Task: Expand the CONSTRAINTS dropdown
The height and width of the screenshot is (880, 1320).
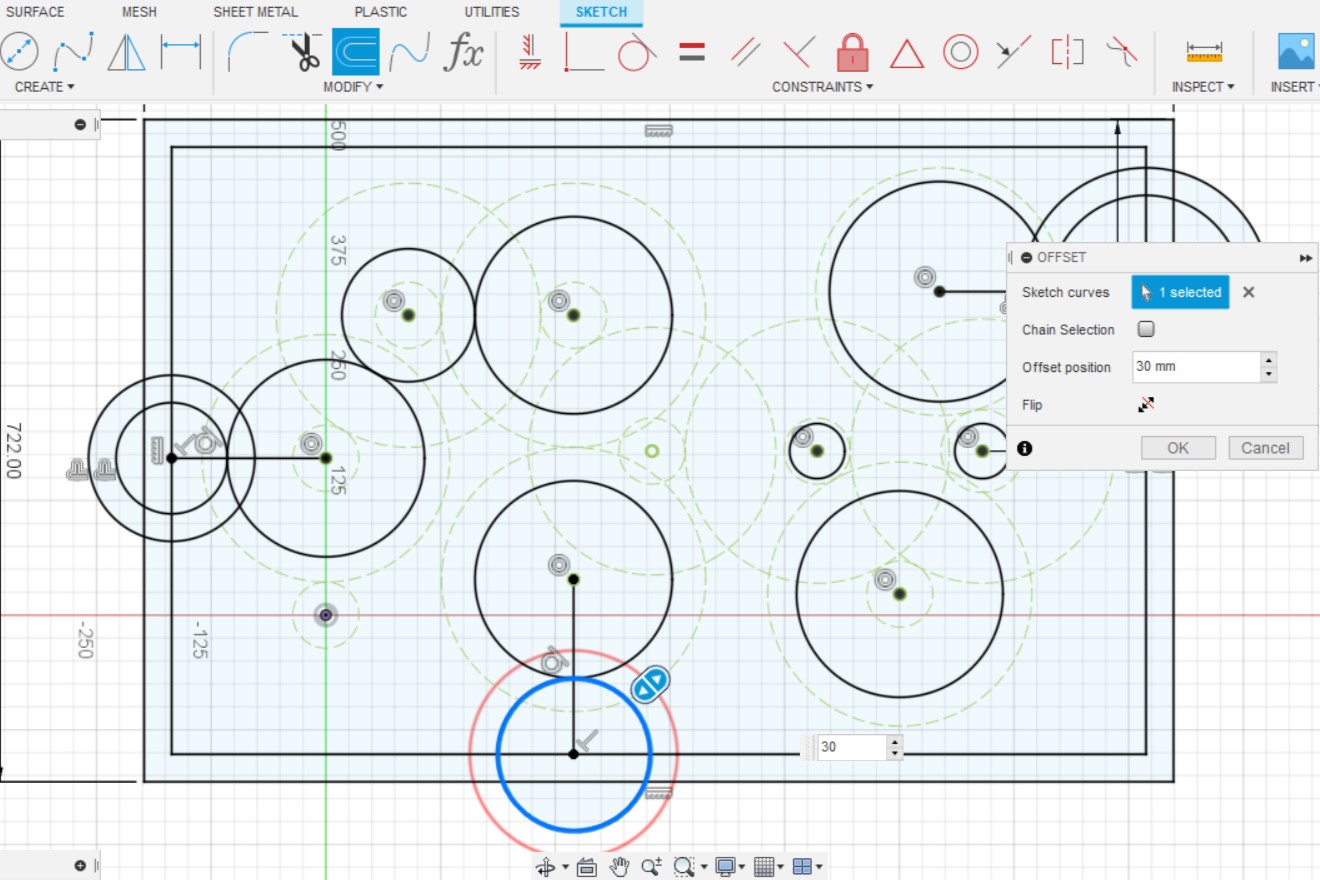Action: point(820,87)
